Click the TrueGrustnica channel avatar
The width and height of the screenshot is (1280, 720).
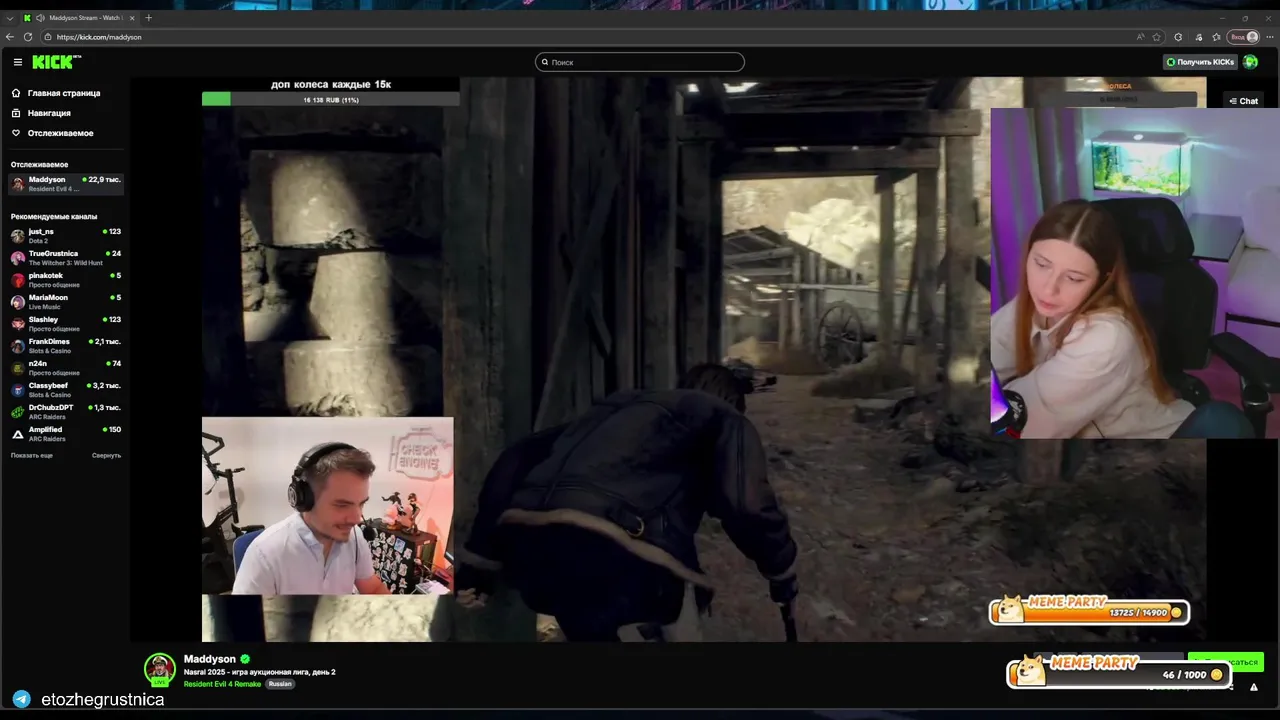(x=18, y=258)
